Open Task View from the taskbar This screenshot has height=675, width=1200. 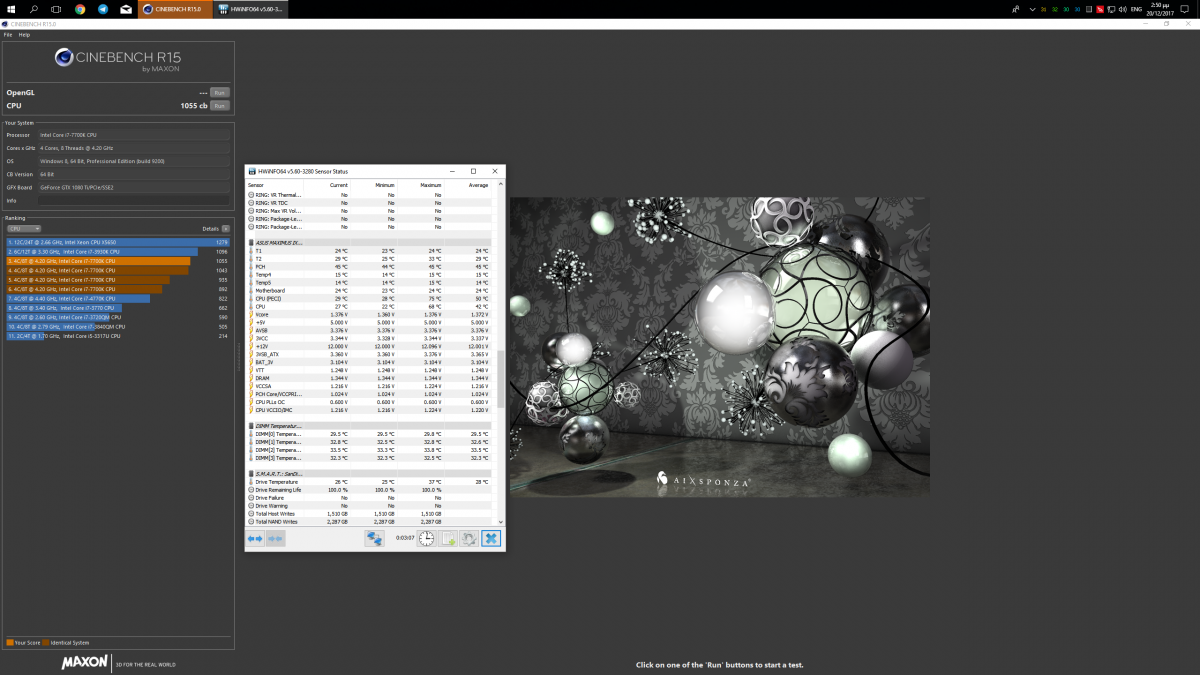coord(56,9)
